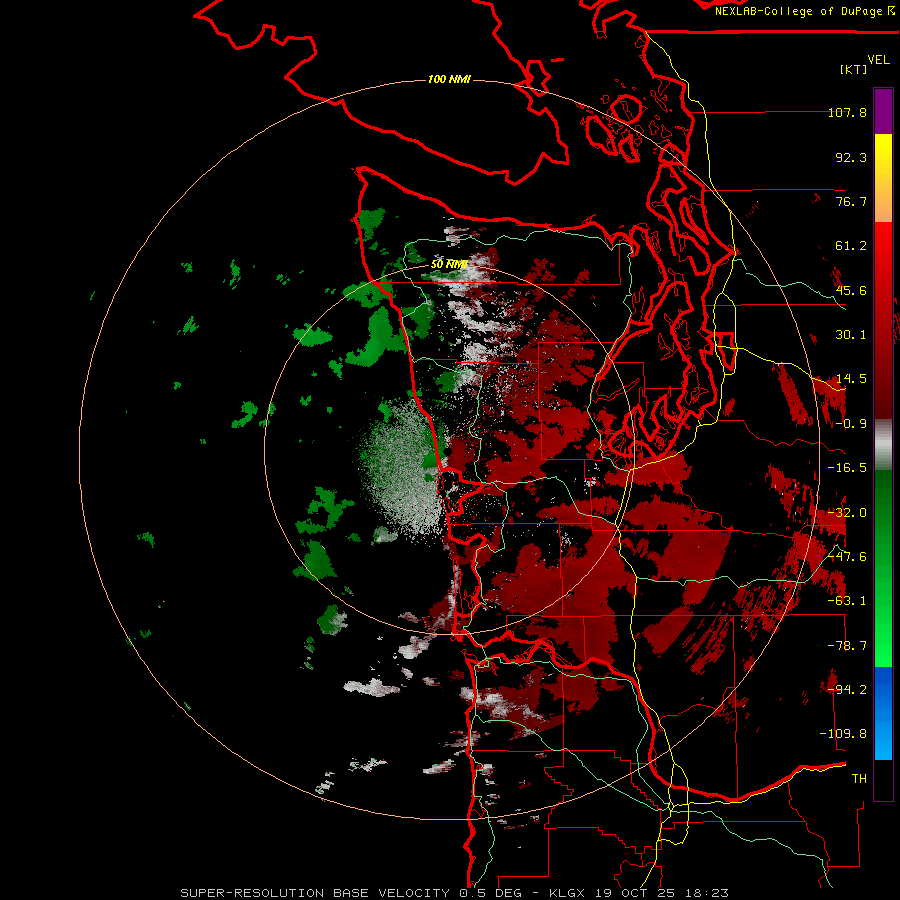Click the -78.7 legend value
Image resolution: width=900 pixels, height=900 pixels.
[847, 646]
